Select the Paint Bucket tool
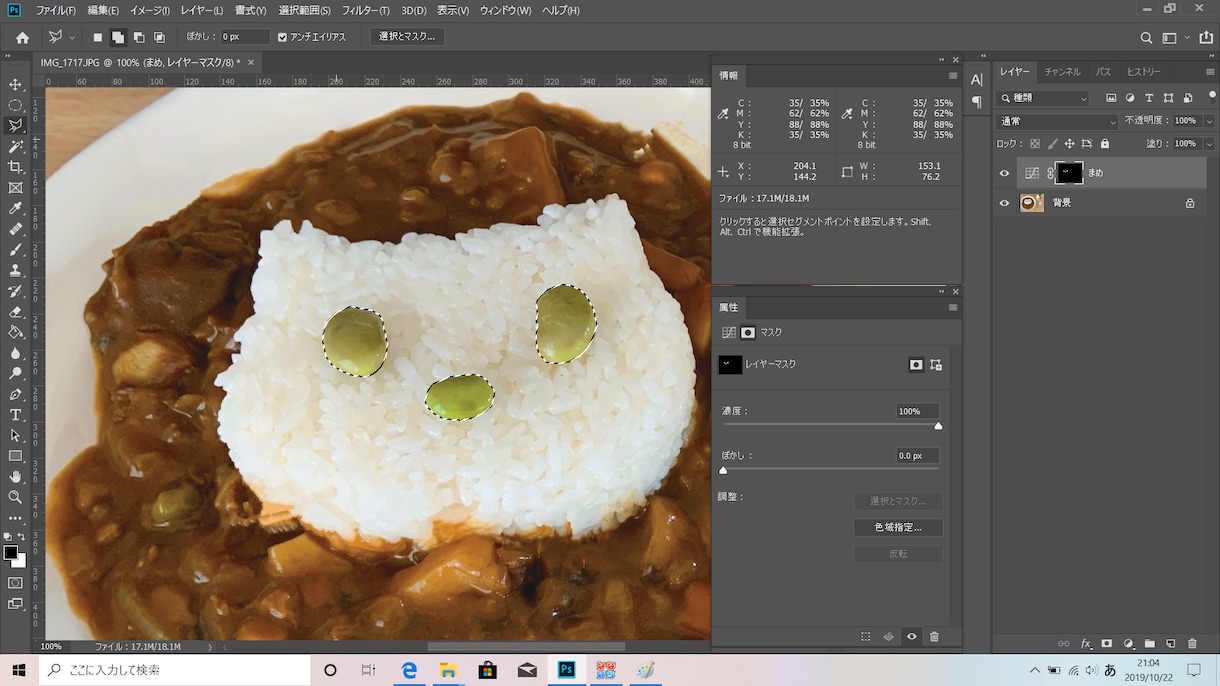 15,332
